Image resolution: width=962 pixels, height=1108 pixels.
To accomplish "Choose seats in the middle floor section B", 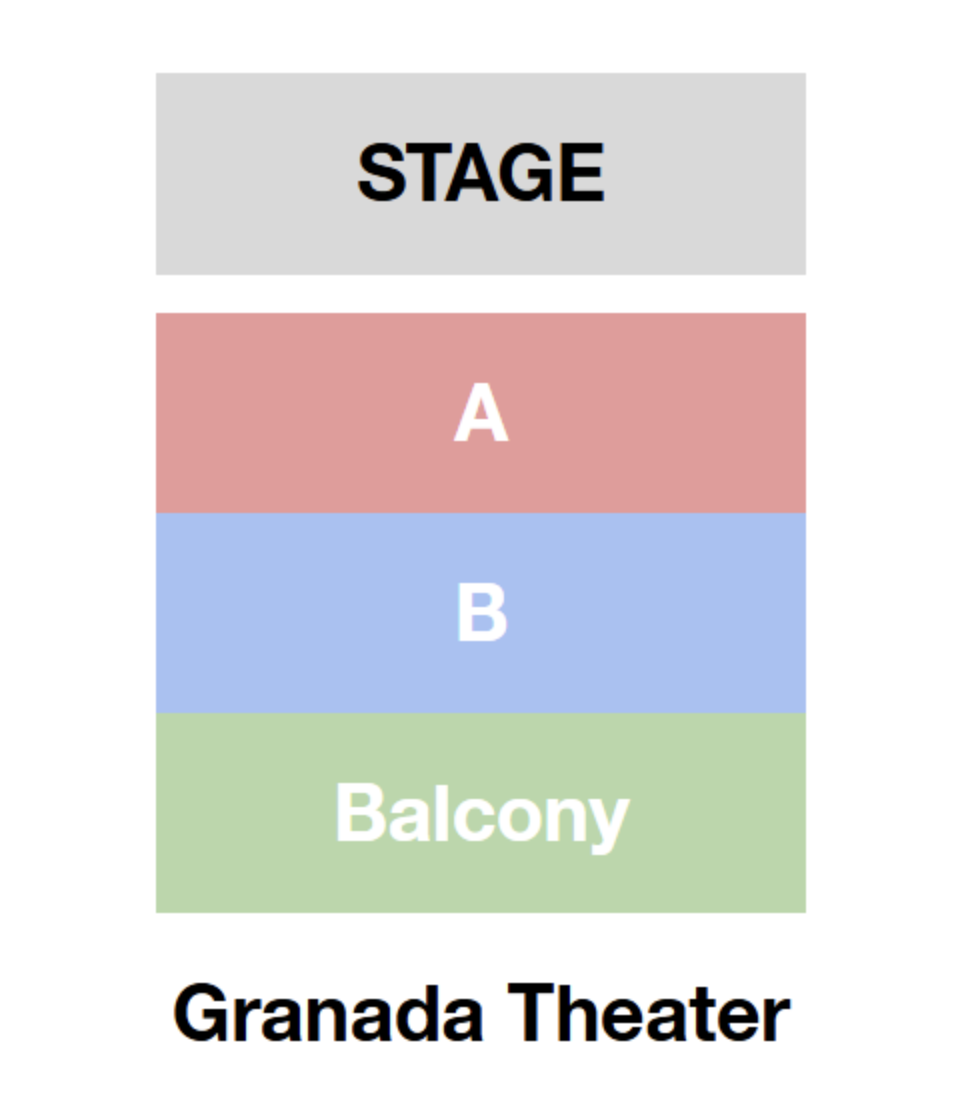I will (481, 613).
